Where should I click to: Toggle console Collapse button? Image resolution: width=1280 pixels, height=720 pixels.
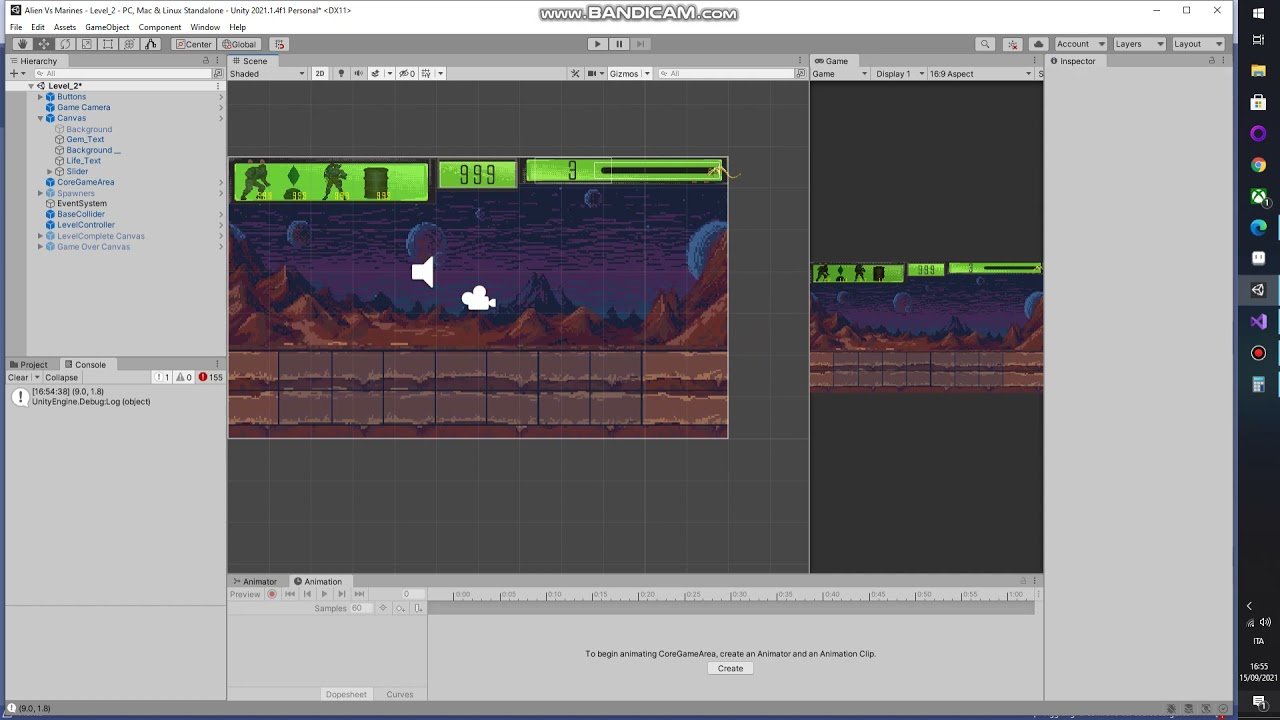coord(61,377)
